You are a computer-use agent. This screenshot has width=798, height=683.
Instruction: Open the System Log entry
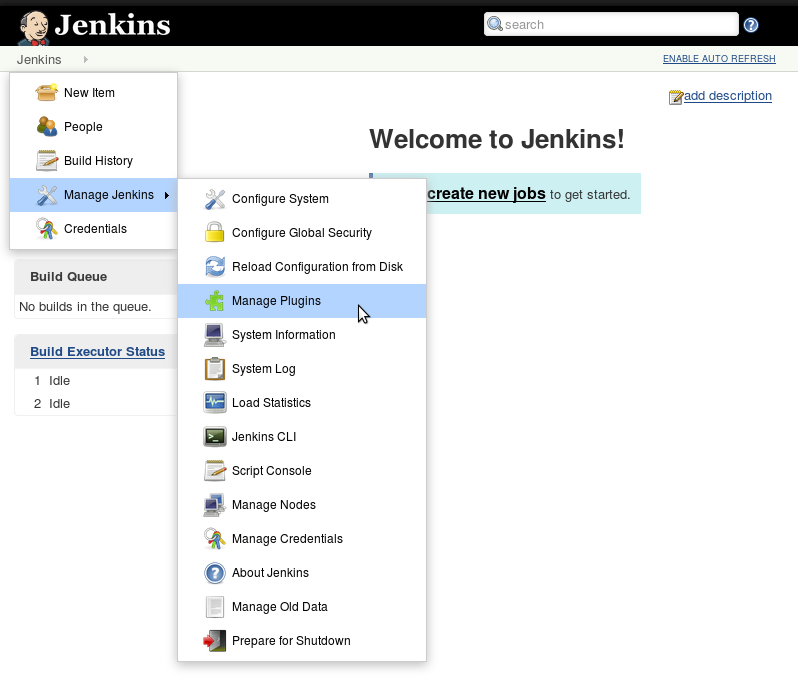[x=302, y=369]
